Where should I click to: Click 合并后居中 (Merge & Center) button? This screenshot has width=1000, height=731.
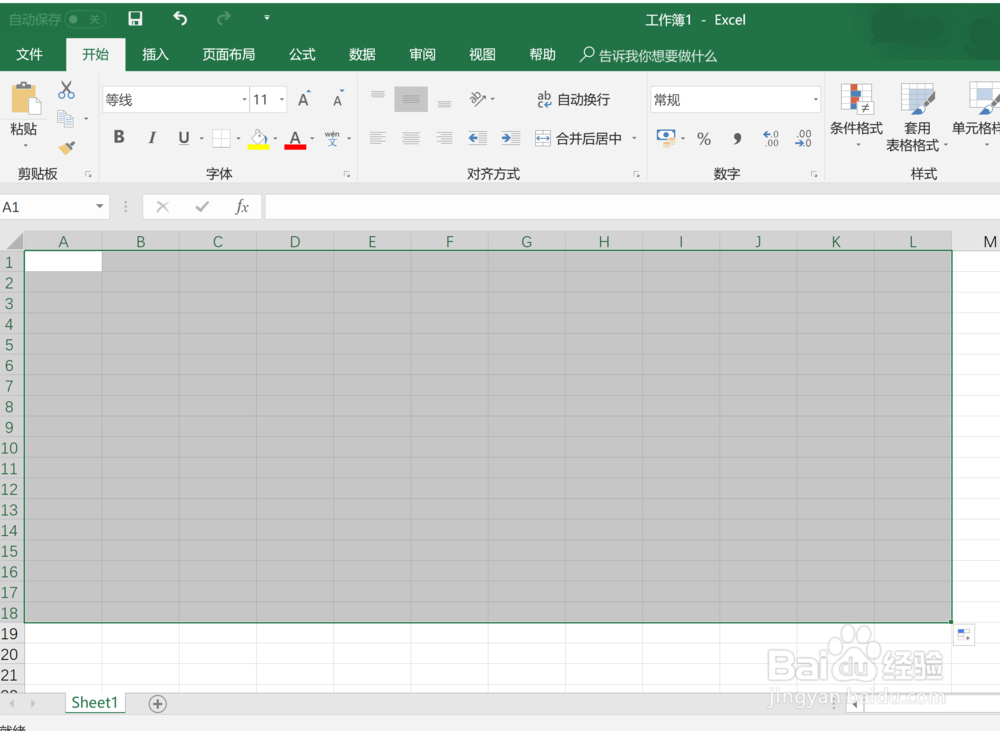[x=578, y=138]
